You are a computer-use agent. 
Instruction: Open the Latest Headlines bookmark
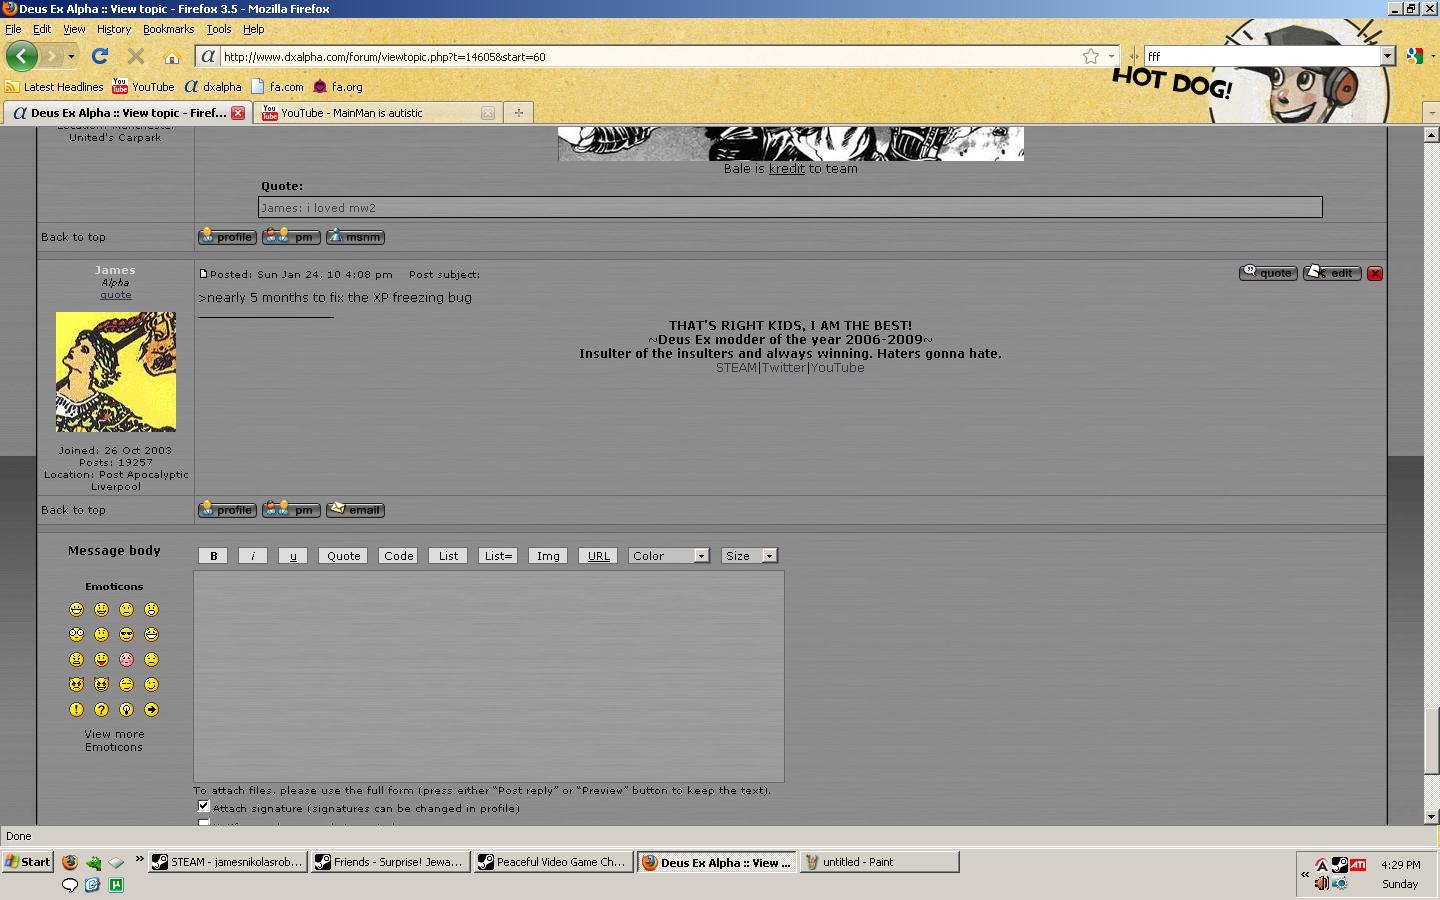coord(54,87)
